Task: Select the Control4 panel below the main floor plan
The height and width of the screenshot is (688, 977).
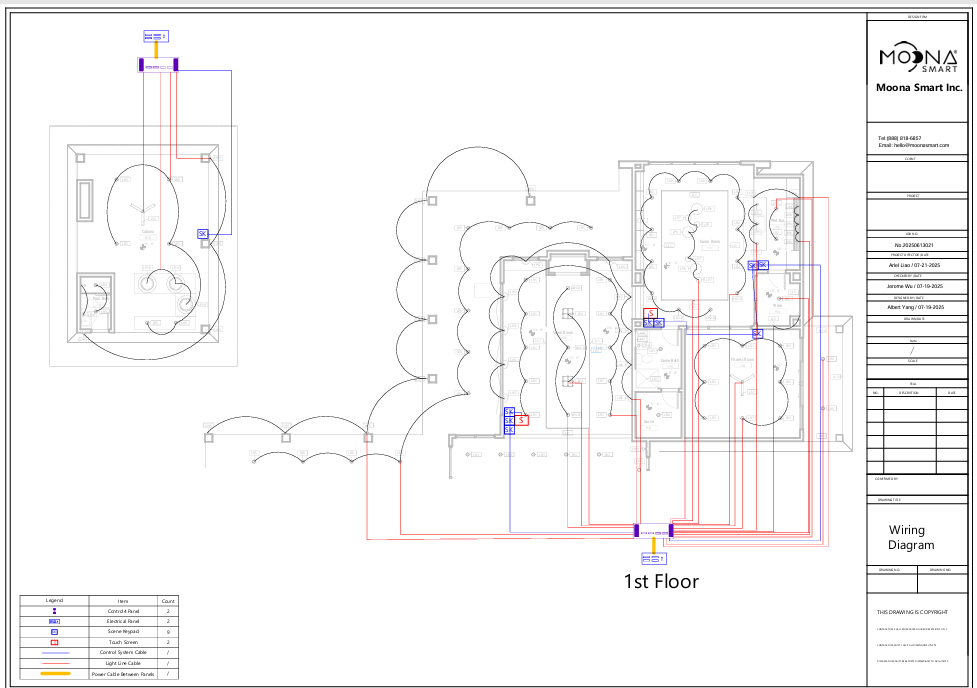Action: coord(654,531)
